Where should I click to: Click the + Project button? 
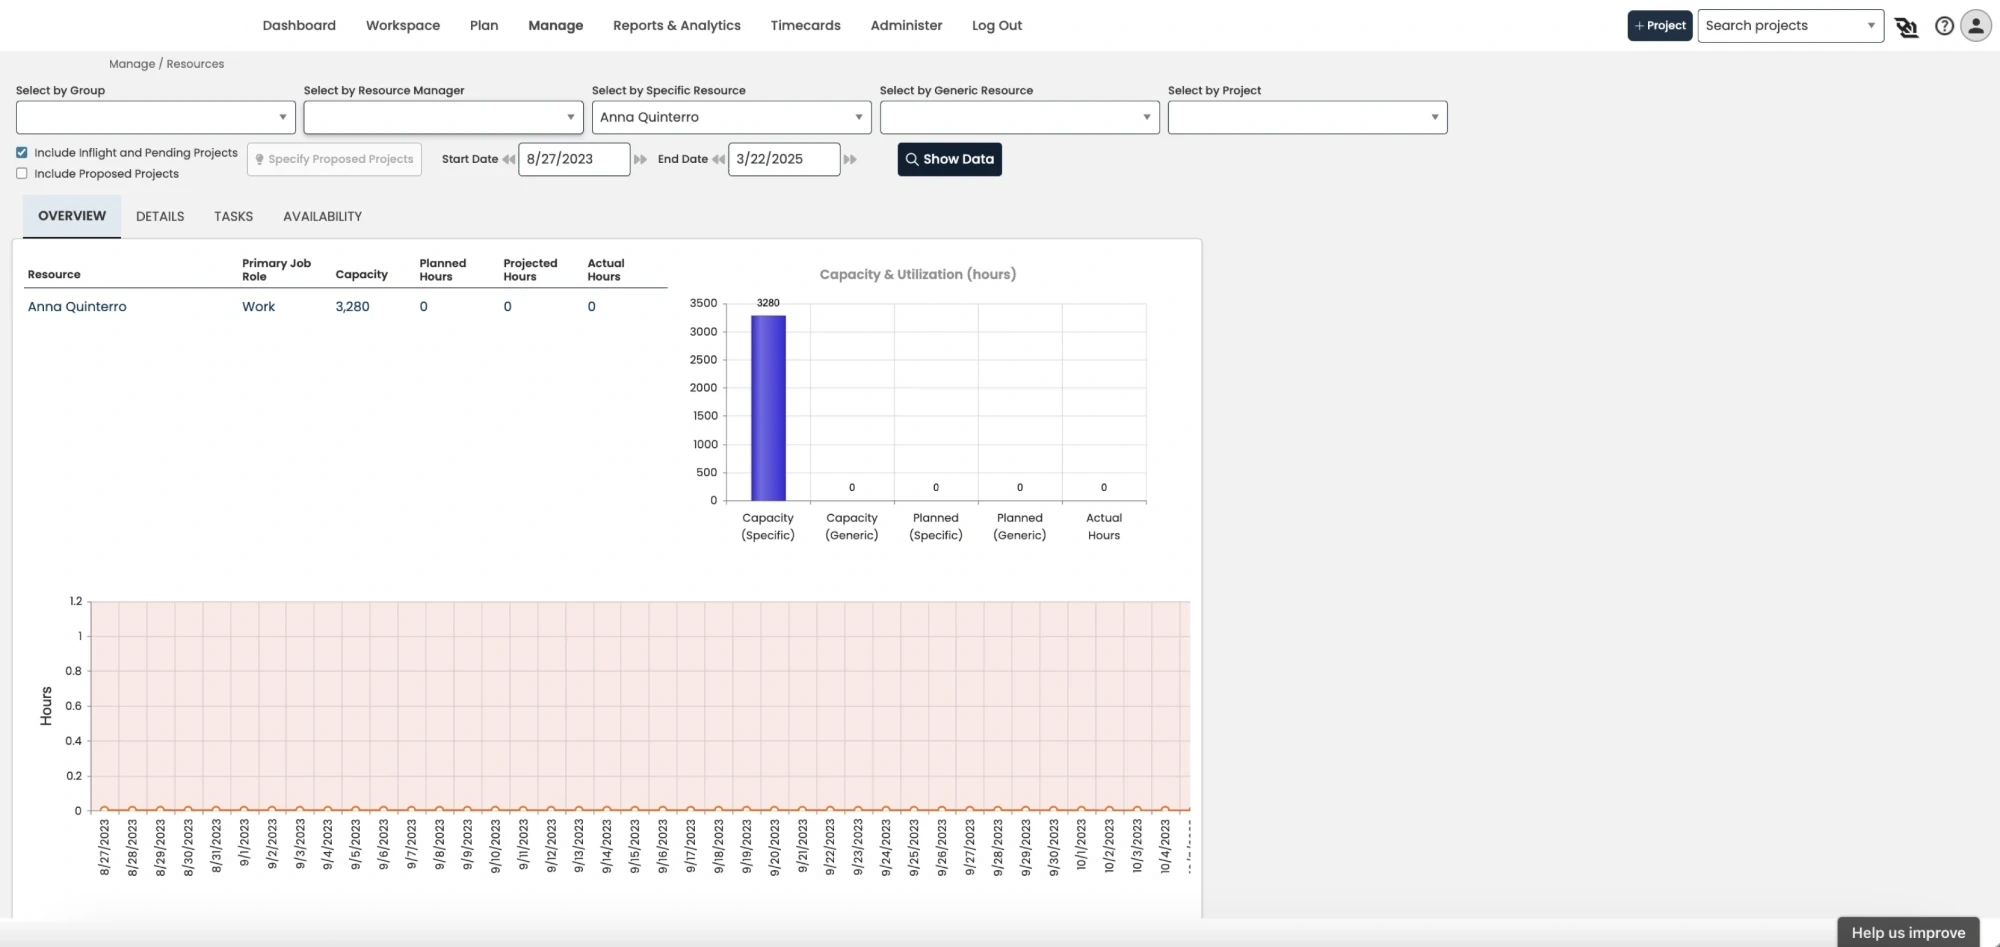tap(1660, 26)
